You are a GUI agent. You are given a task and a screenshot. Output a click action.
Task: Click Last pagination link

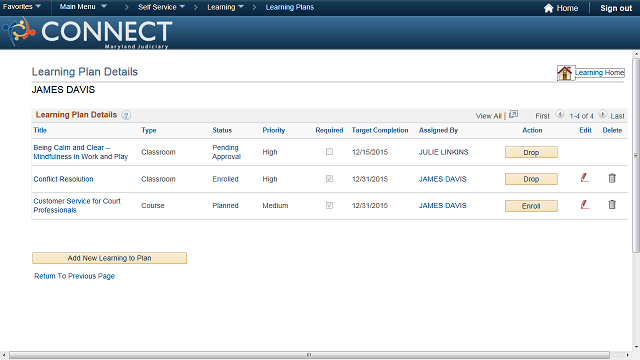[618, 116]
